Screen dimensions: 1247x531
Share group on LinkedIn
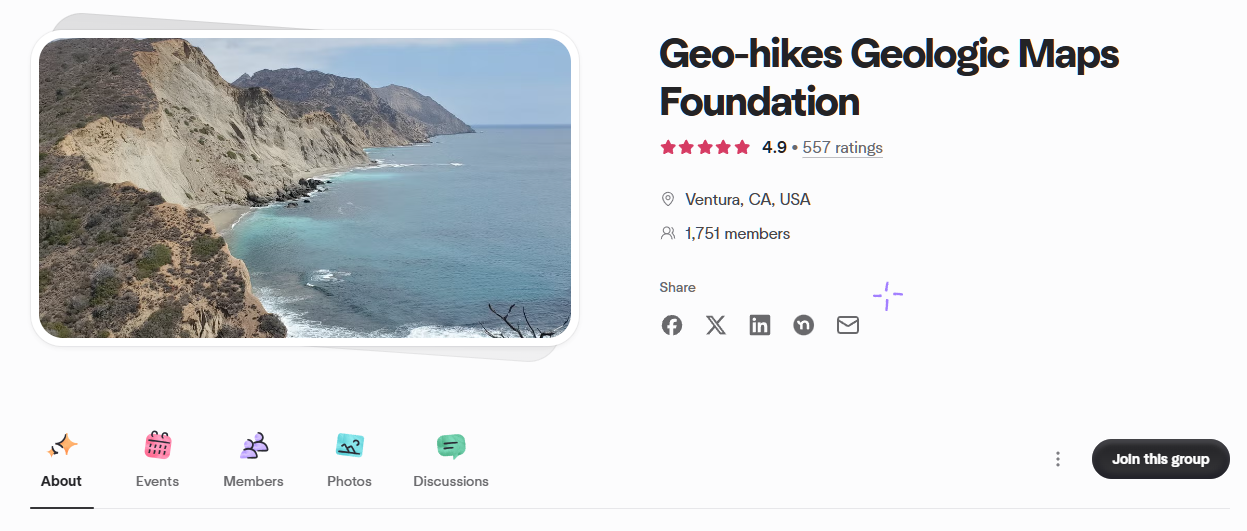click(x=760, y=325)
